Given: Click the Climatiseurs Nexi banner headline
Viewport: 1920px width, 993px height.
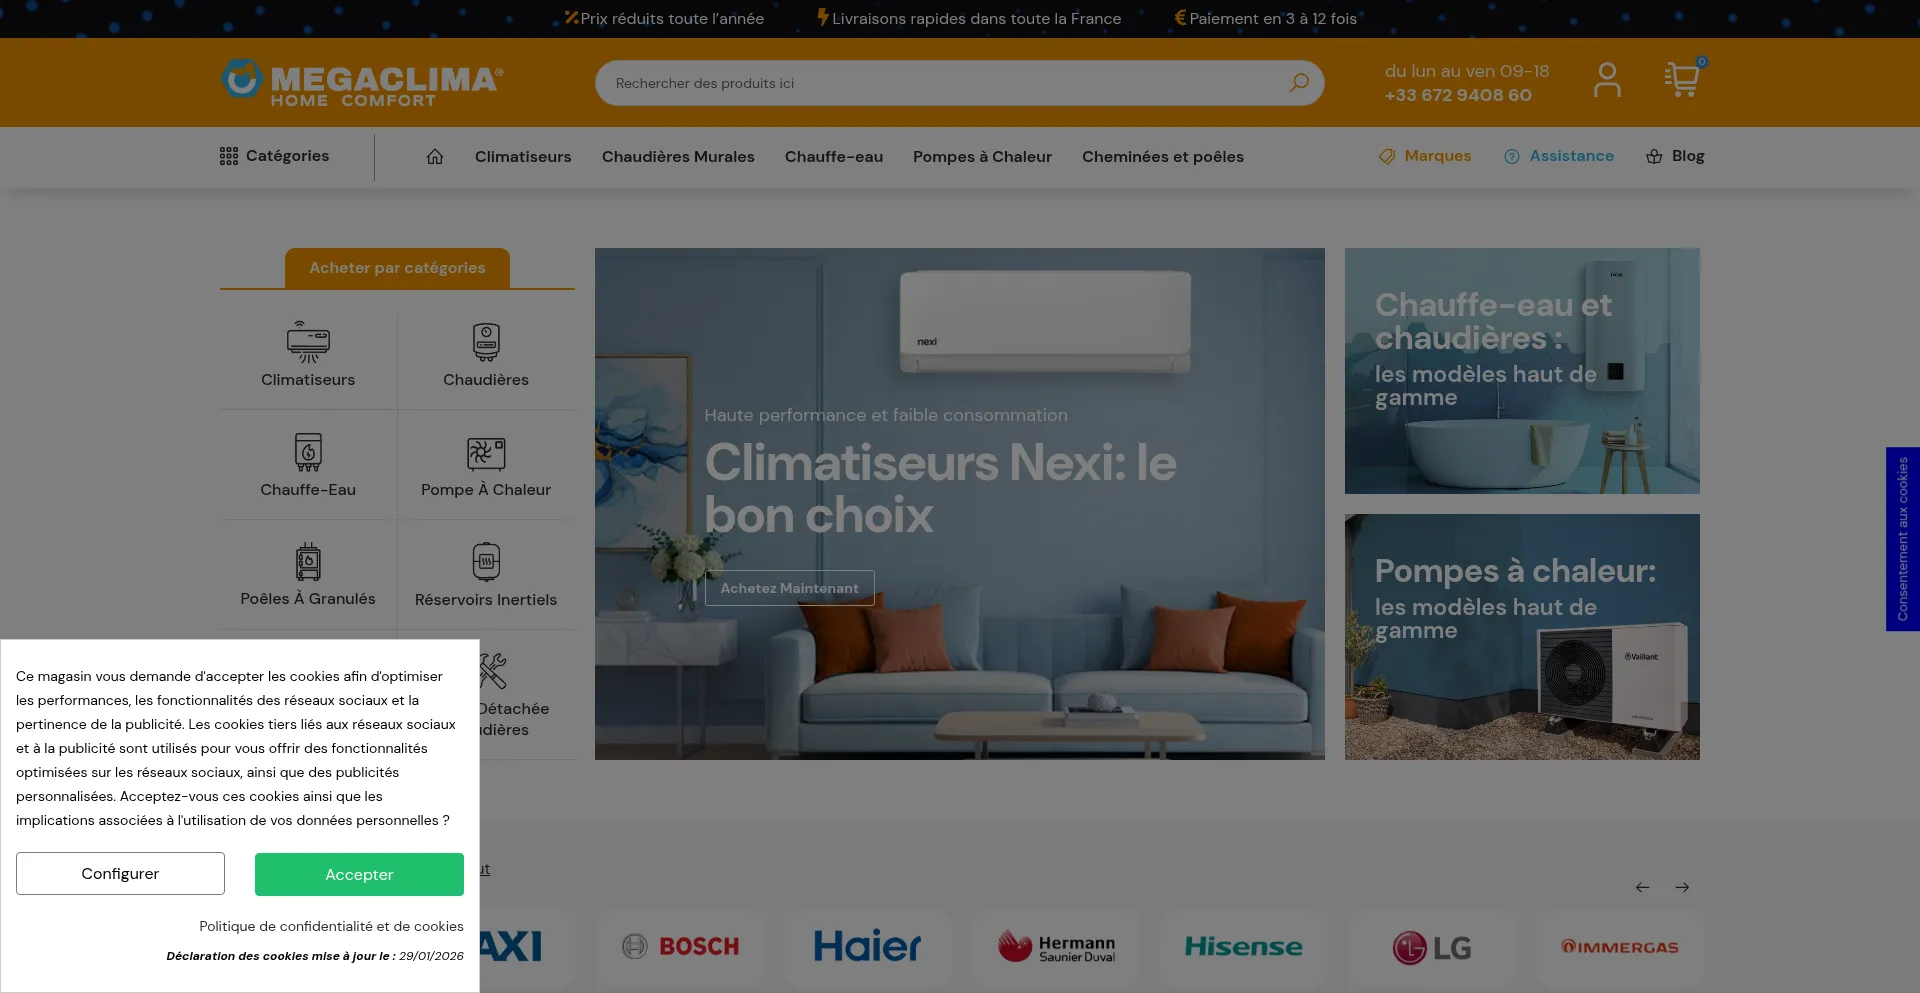Looking at the screenshot, I should 940,489.
